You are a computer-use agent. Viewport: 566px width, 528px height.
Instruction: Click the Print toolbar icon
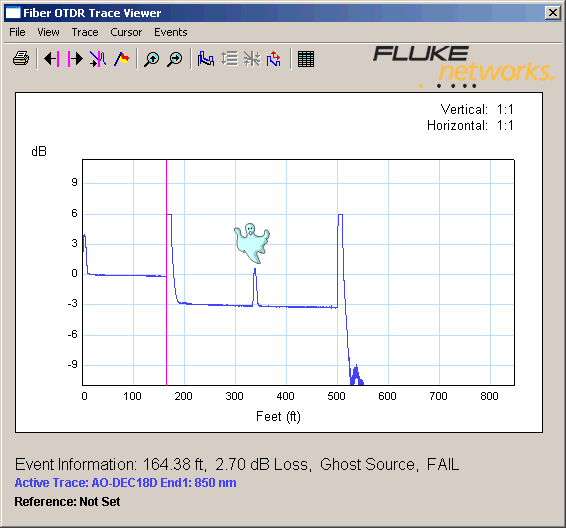[21, 58]
